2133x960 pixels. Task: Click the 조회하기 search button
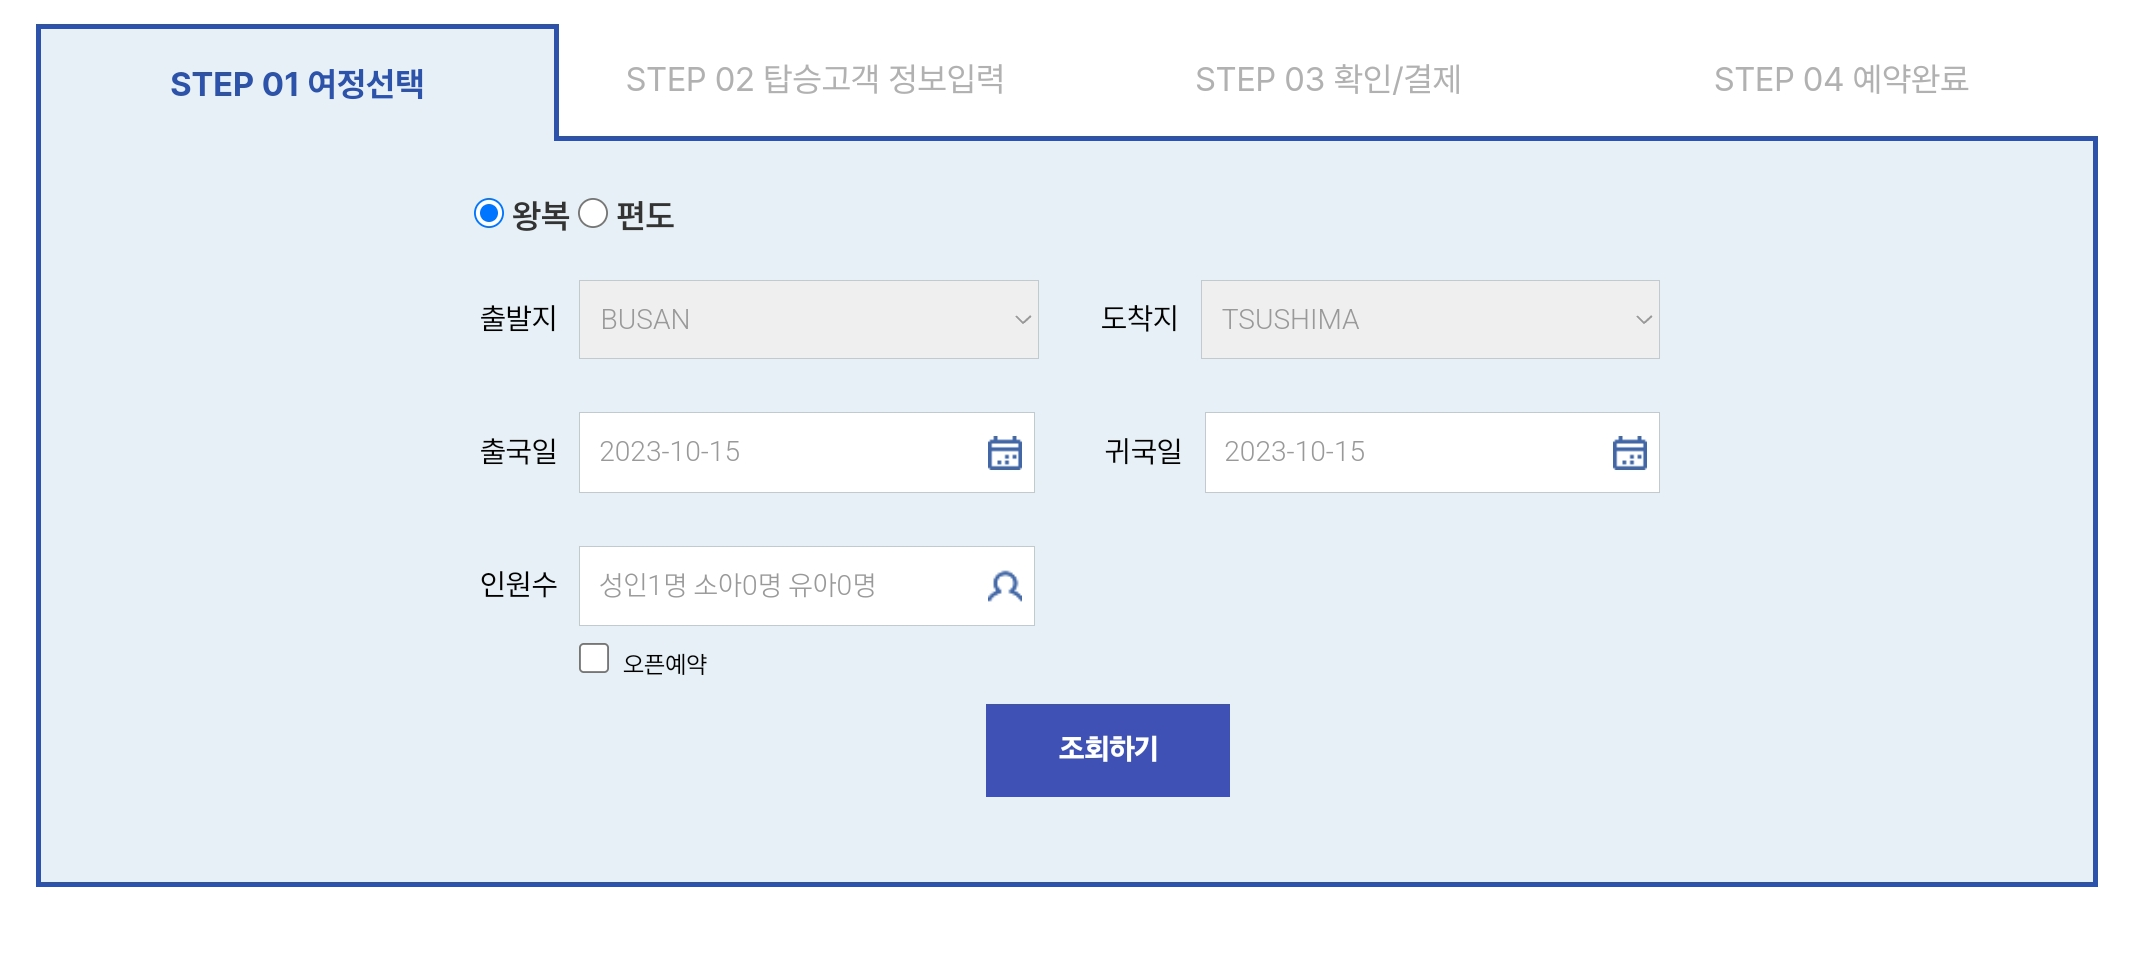[1107, 749]
